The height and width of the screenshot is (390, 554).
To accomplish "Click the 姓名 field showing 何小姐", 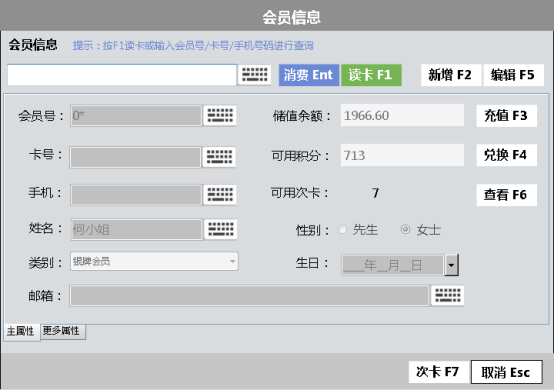I will click(137, 230).
